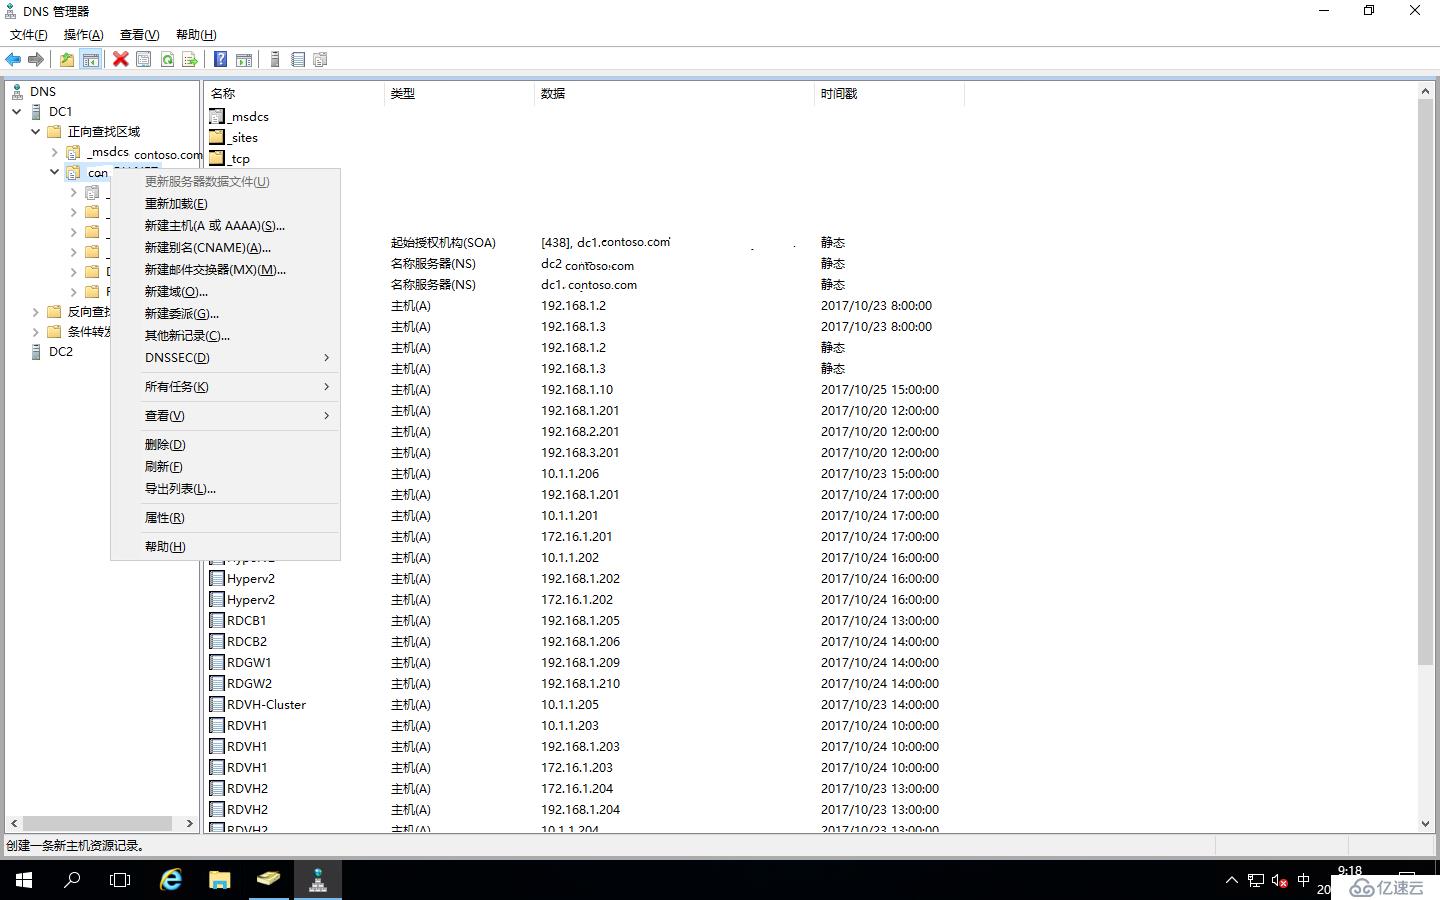The height and width of the screenshot is (900, 1440).
Task: Click the blue Back arrow in toolbar
Action: (13, 60)
